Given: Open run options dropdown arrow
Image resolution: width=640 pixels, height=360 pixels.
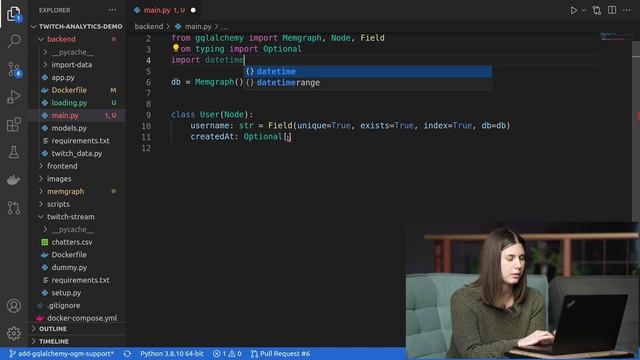Looking at the screenshot, I should coord(583,11).
